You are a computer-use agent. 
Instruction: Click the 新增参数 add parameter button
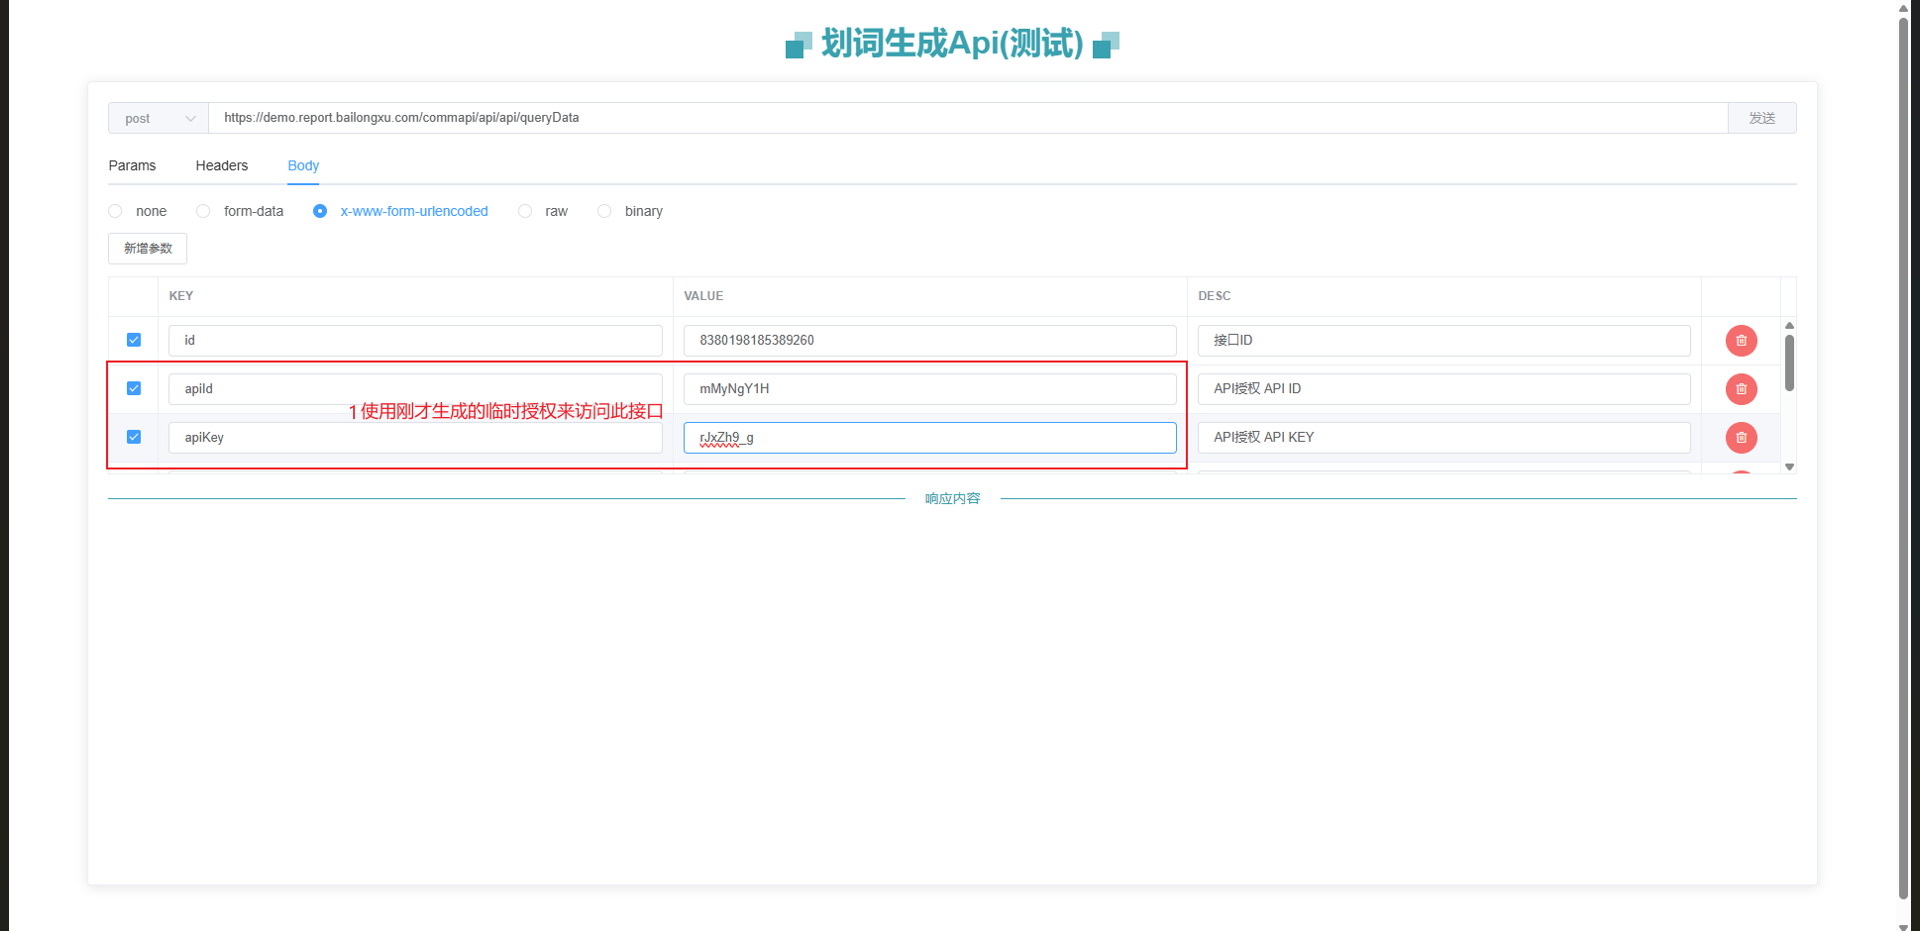[x=147, y=249]
